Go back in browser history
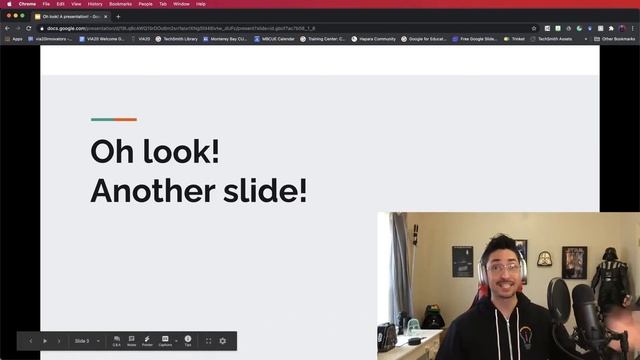The image size is (640, 360). click(7, 29)
